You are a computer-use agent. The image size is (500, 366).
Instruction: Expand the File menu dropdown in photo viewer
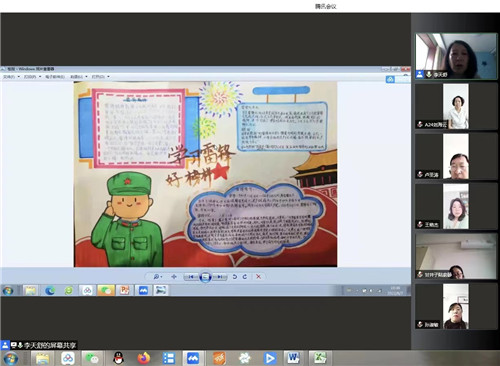point(11,77)
